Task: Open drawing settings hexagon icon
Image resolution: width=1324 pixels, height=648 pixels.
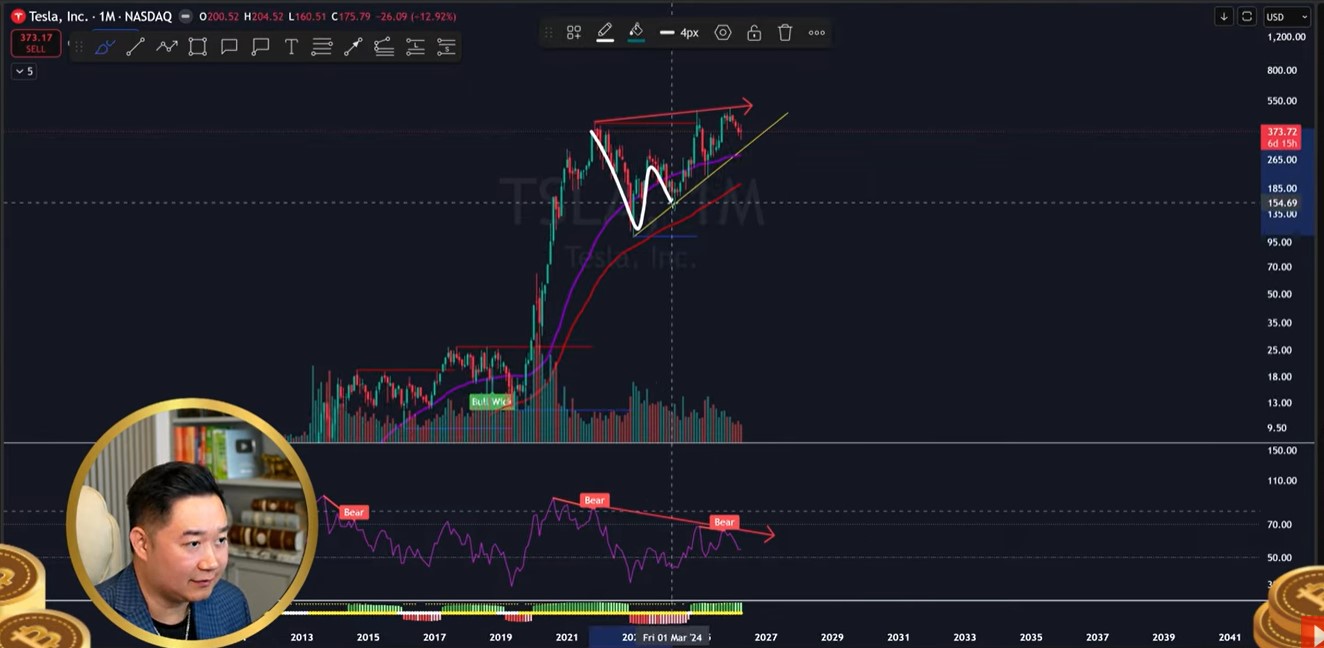Action: pos(723,33)
